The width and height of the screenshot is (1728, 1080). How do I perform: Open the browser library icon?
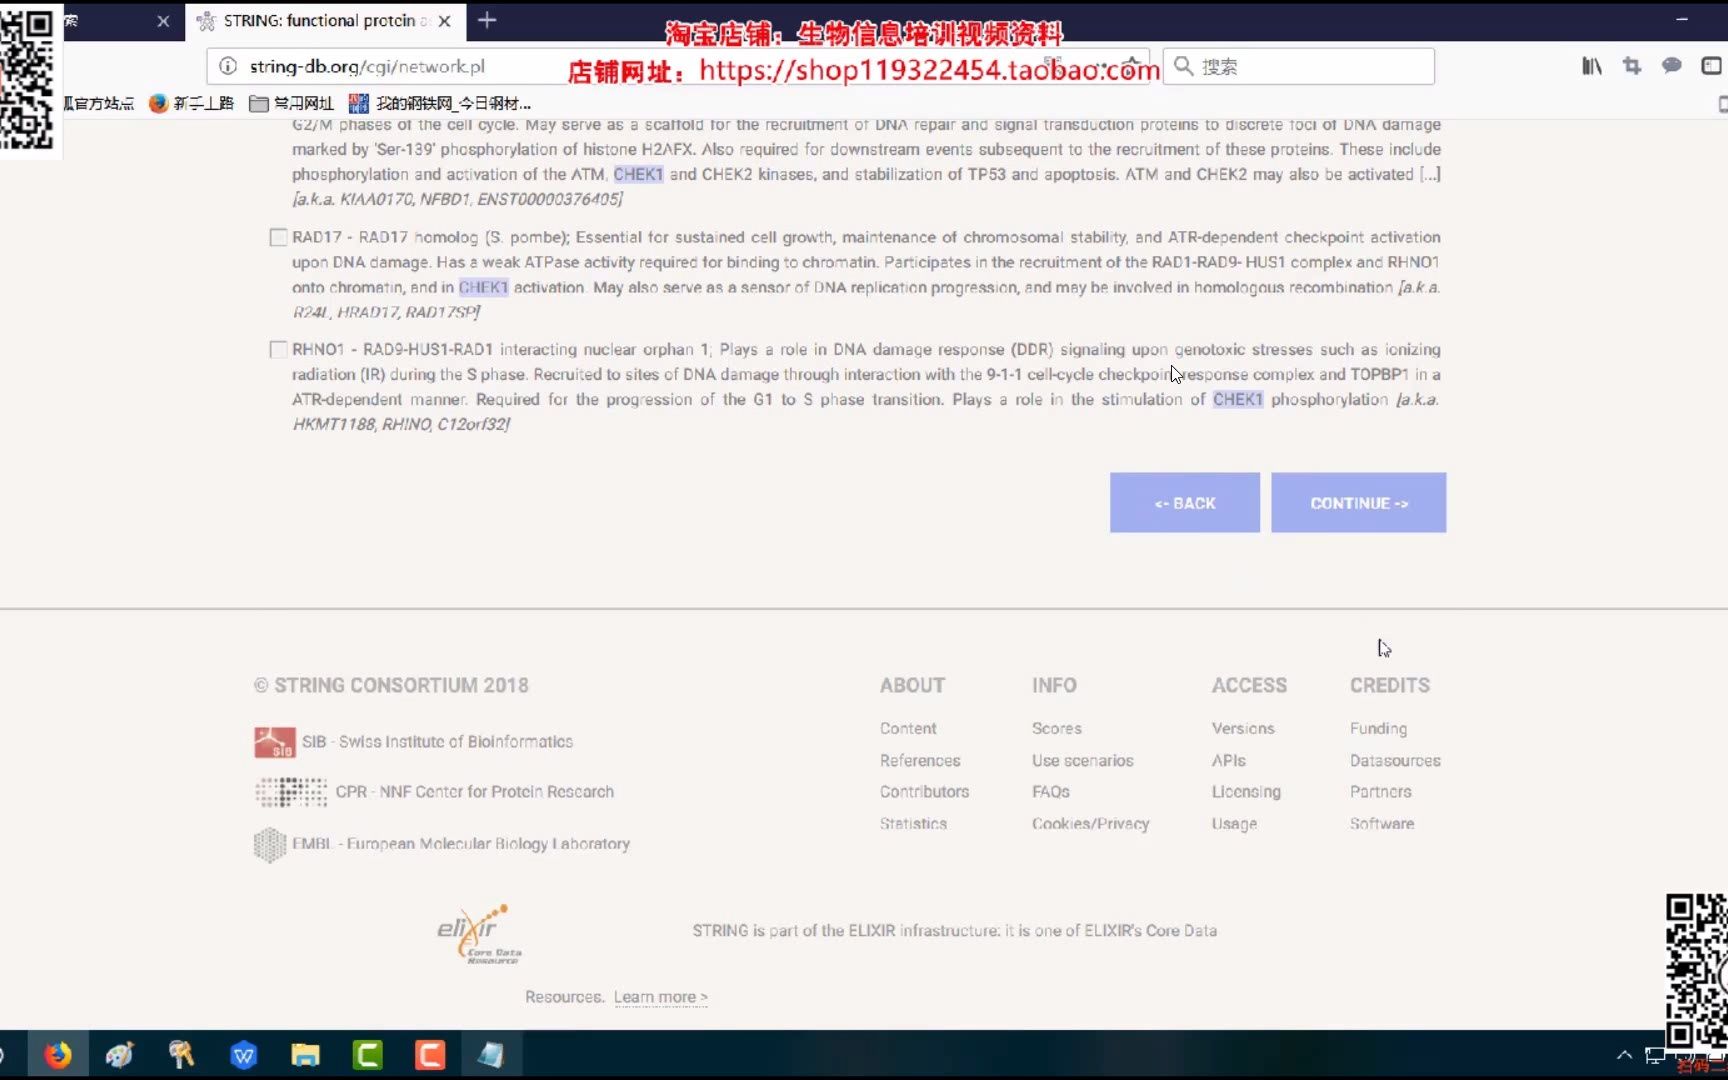tap(1592, 66)
